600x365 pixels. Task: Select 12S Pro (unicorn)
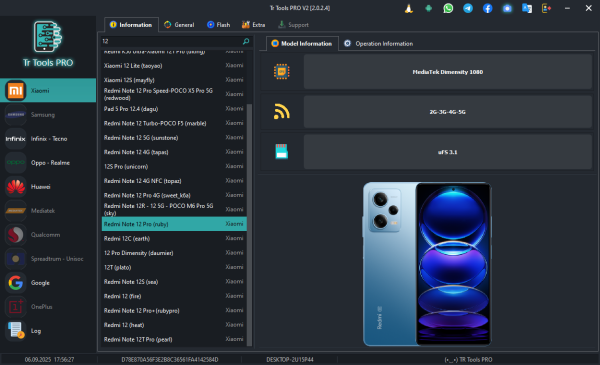[x=174, y=166]
